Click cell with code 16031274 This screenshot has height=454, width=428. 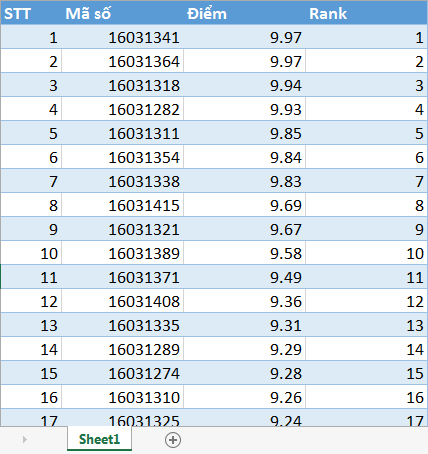[122, 373]
